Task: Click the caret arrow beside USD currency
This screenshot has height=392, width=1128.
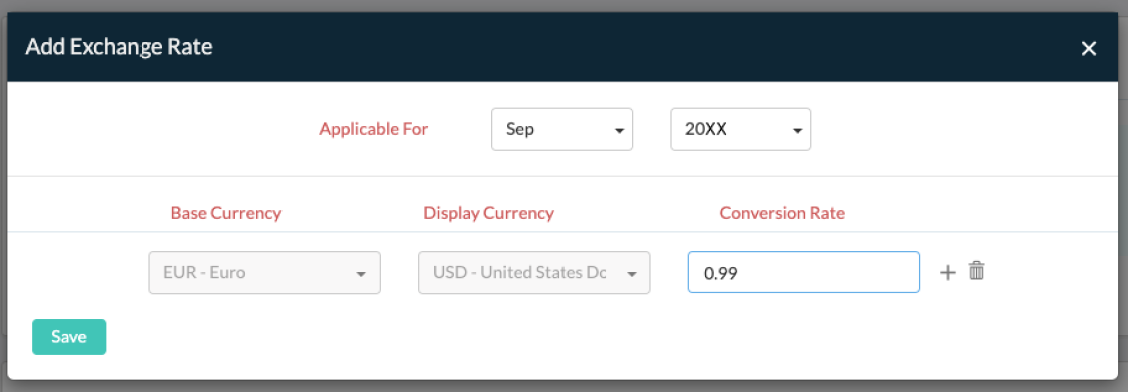Action: tap(632, 274)
